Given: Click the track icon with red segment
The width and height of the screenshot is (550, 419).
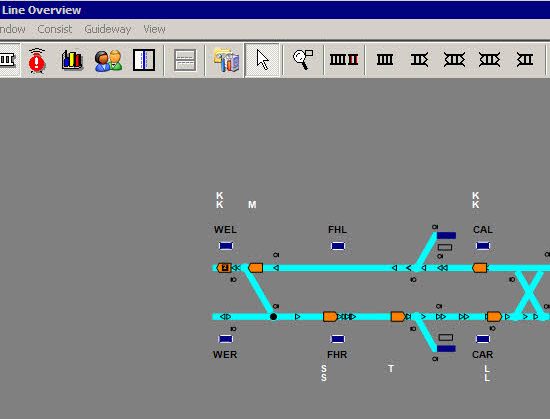Looking at the screenshot, I should 344,60.
